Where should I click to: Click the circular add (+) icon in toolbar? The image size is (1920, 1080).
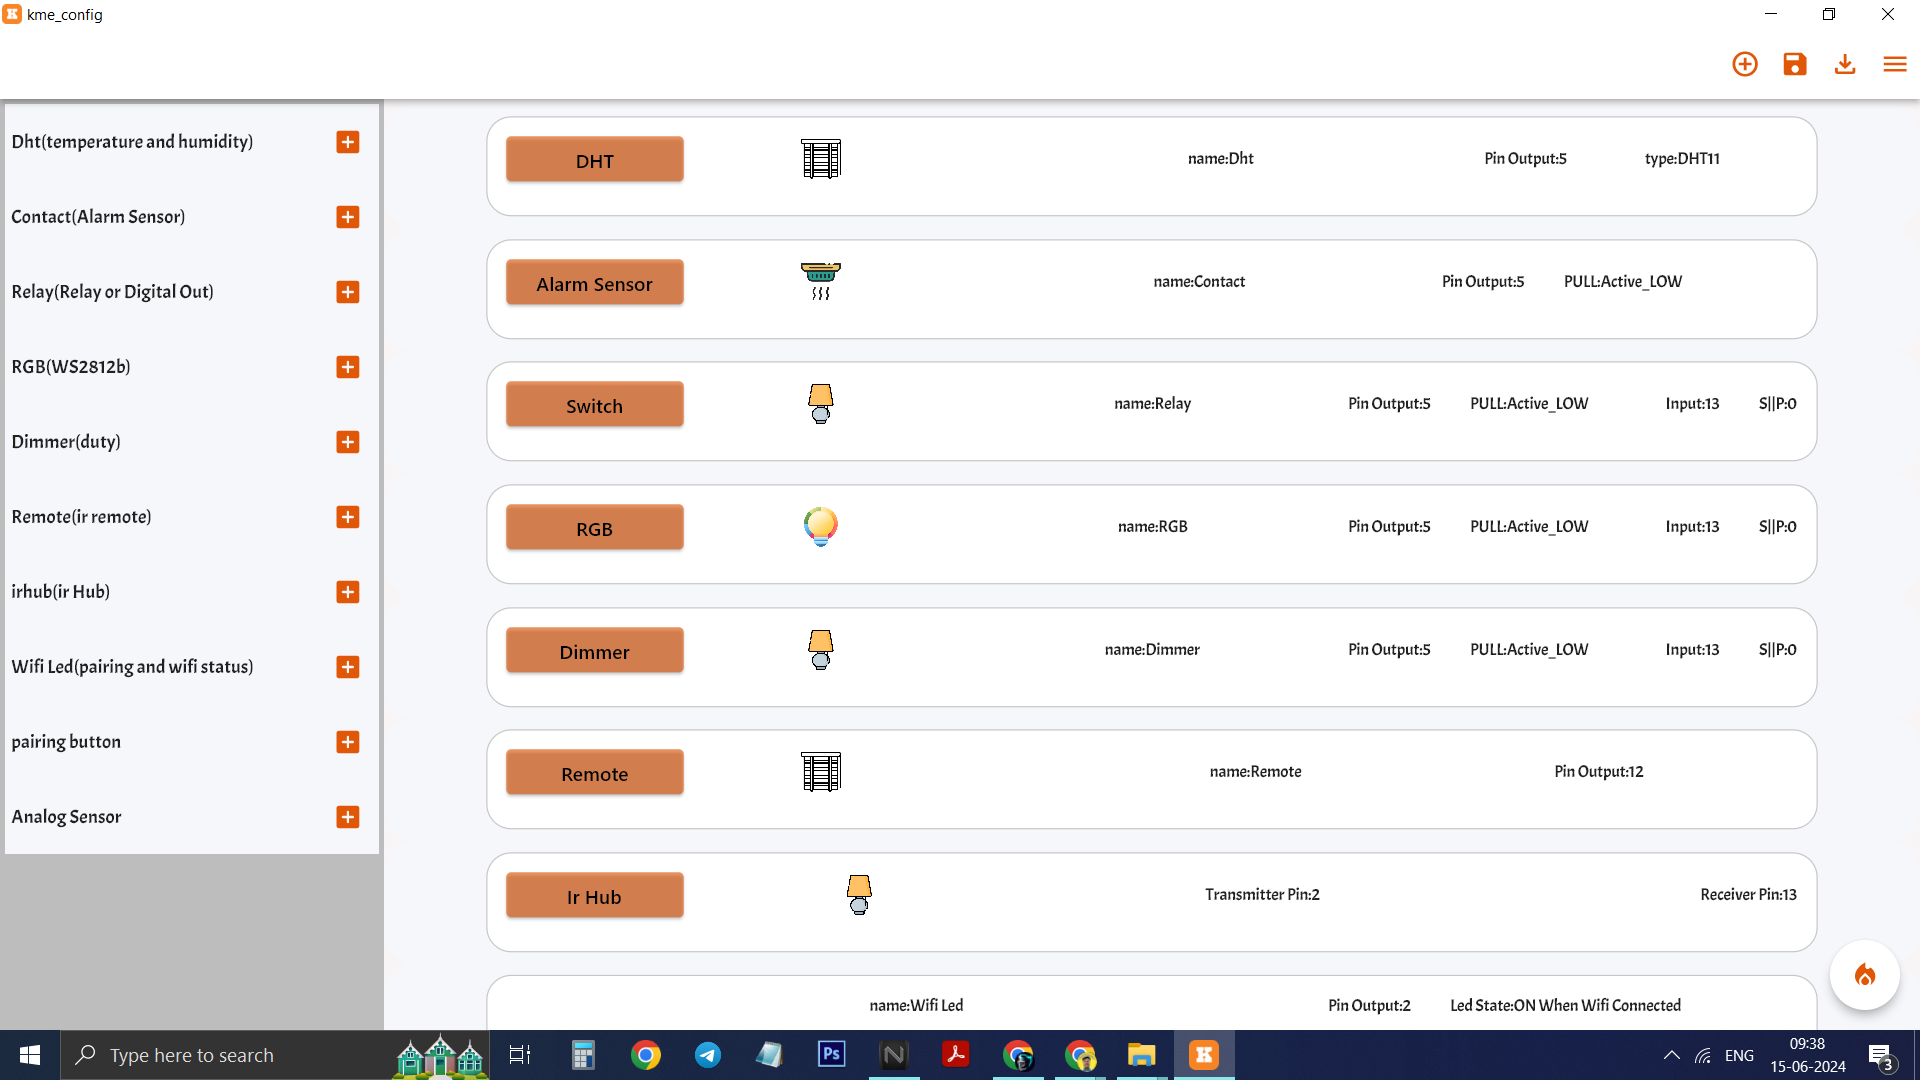1744,63
